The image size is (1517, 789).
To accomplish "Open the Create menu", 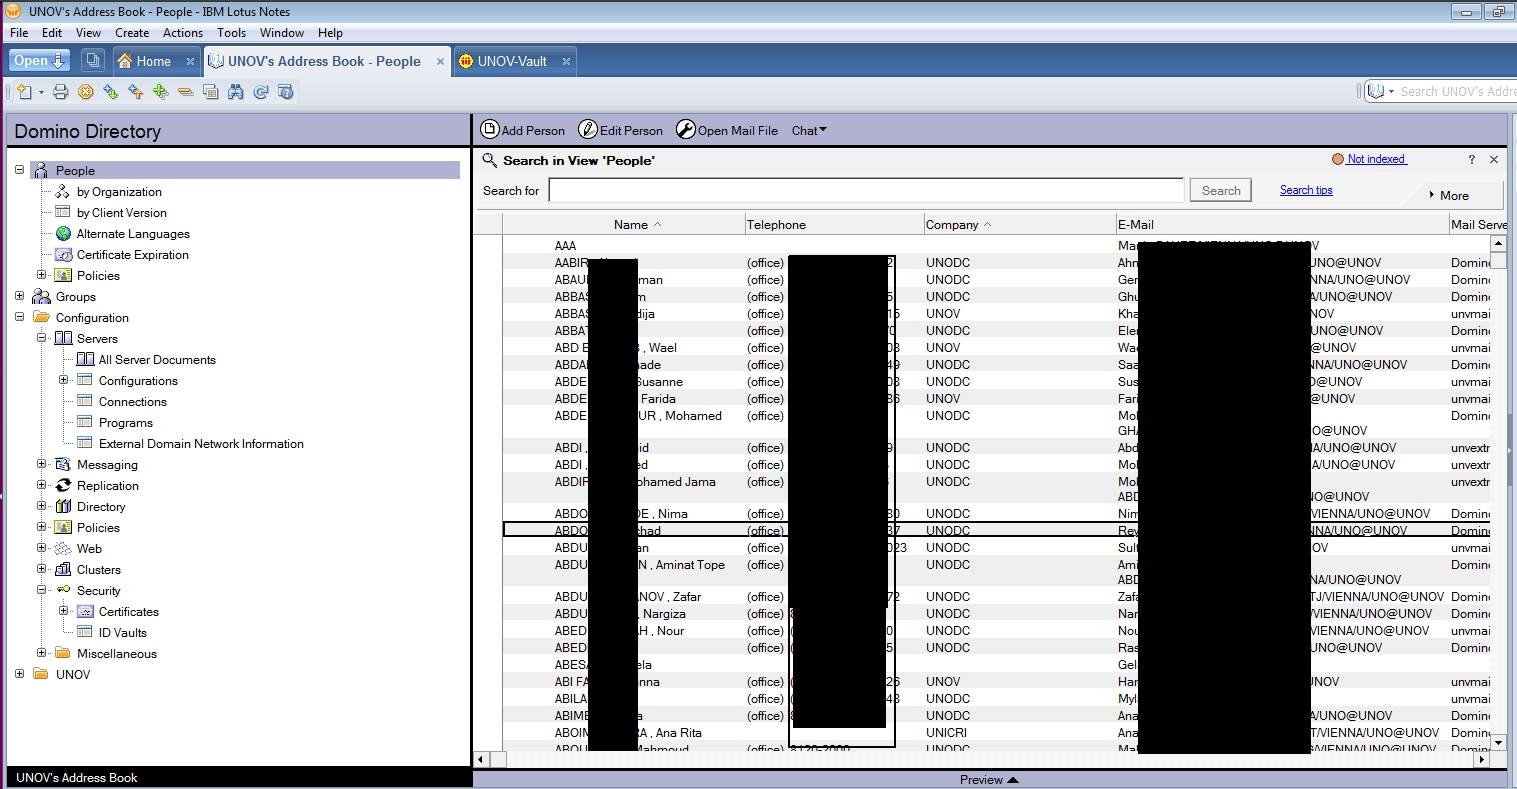I will coord(132,32).
